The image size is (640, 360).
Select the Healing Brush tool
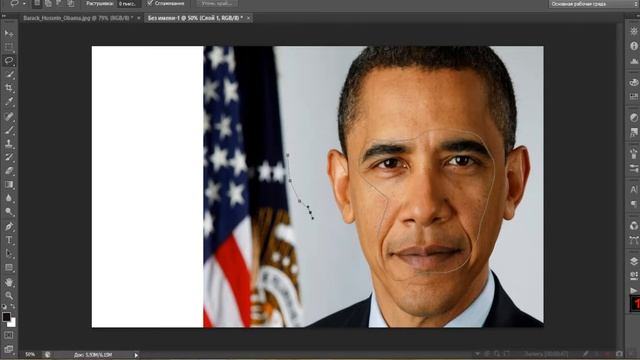coord(9,117)
